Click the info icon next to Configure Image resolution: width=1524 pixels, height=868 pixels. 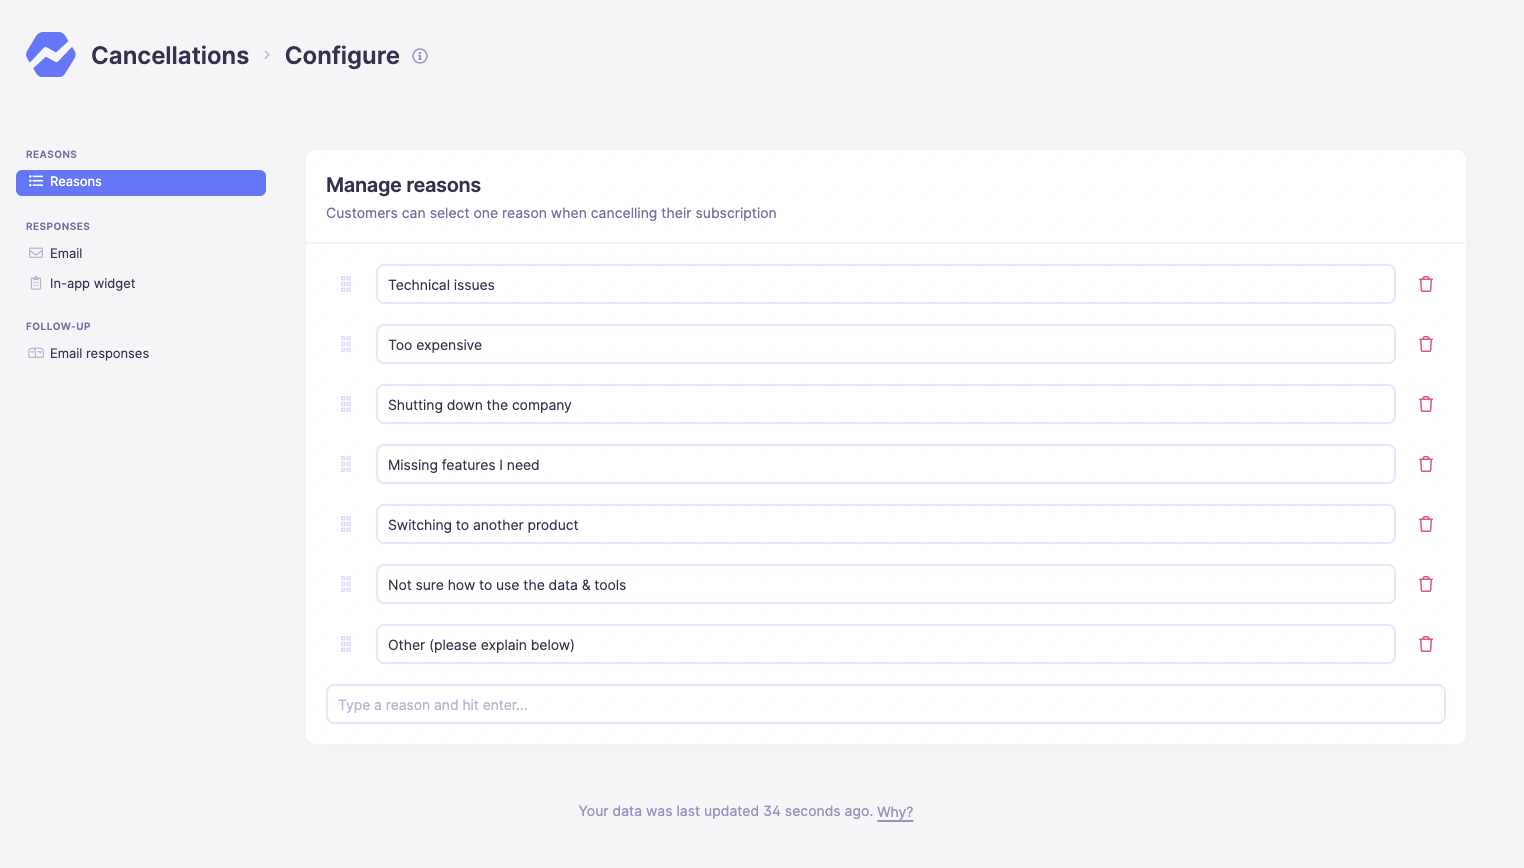pos(420,56)
